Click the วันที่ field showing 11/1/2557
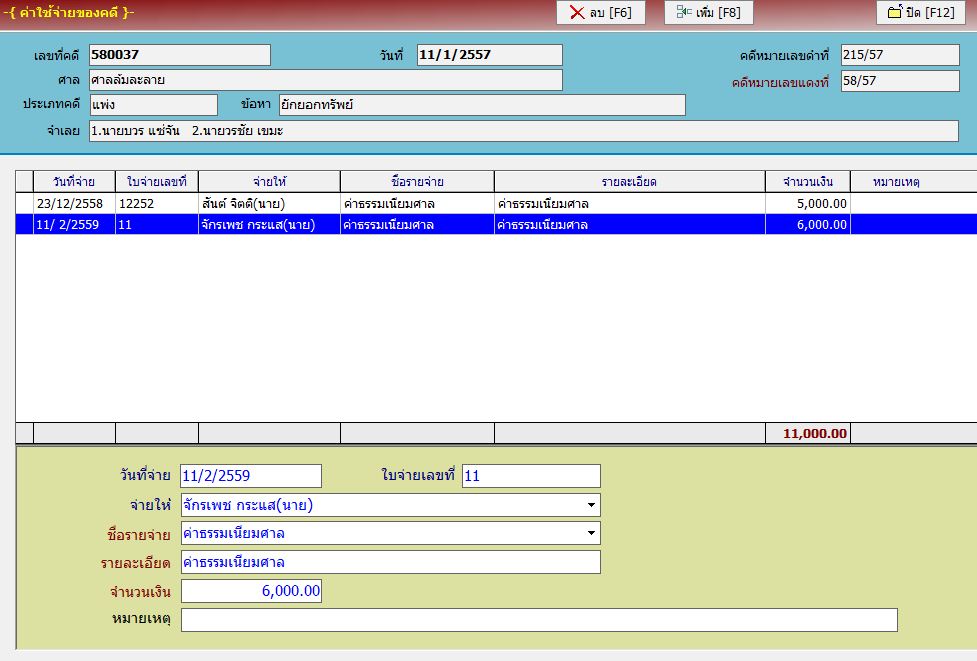The width and height of the screenshot is (977, 661). 490,55
